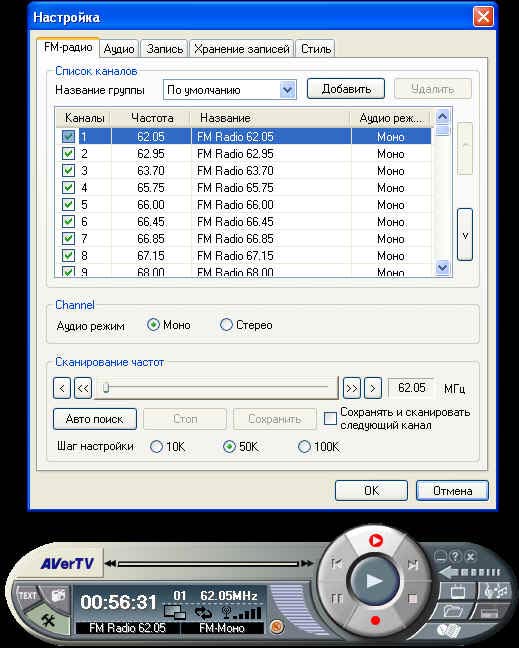Seek frequency backward with double left arrows
The width and height of the screenshot is (519, 648).
coord(83,388)
